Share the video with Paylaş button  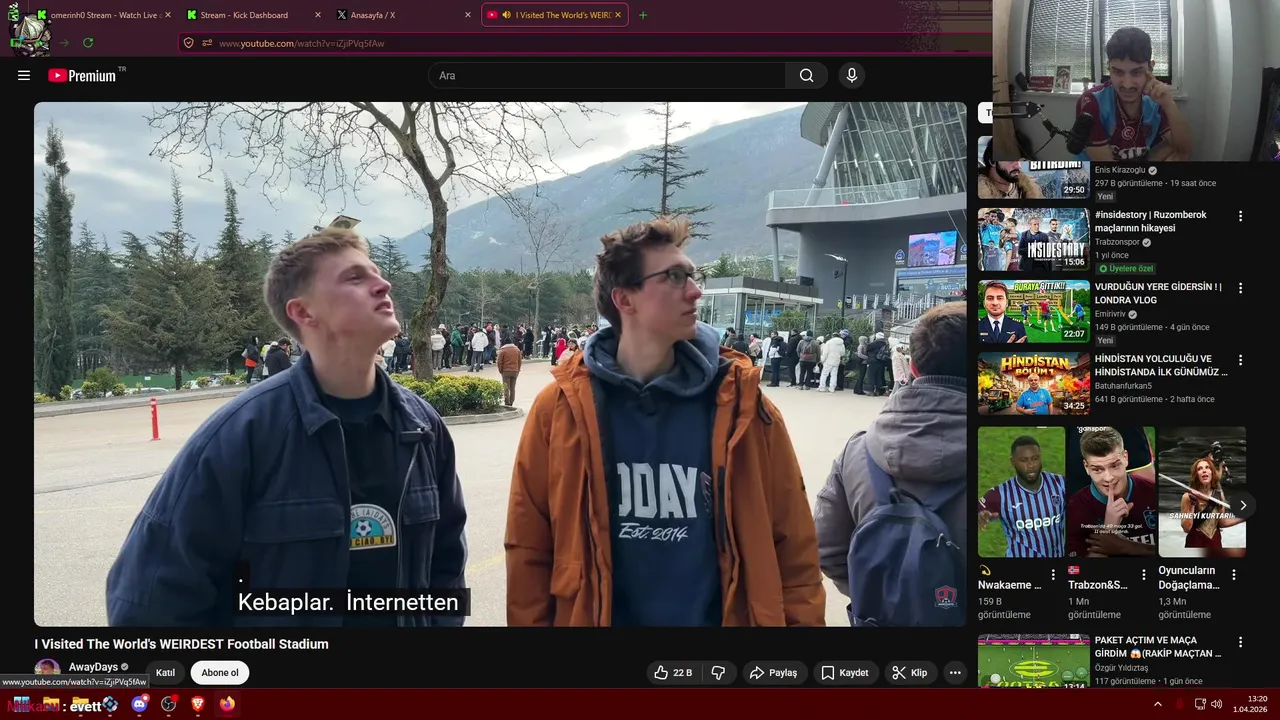pyautogui.click(x=774, y=673)
